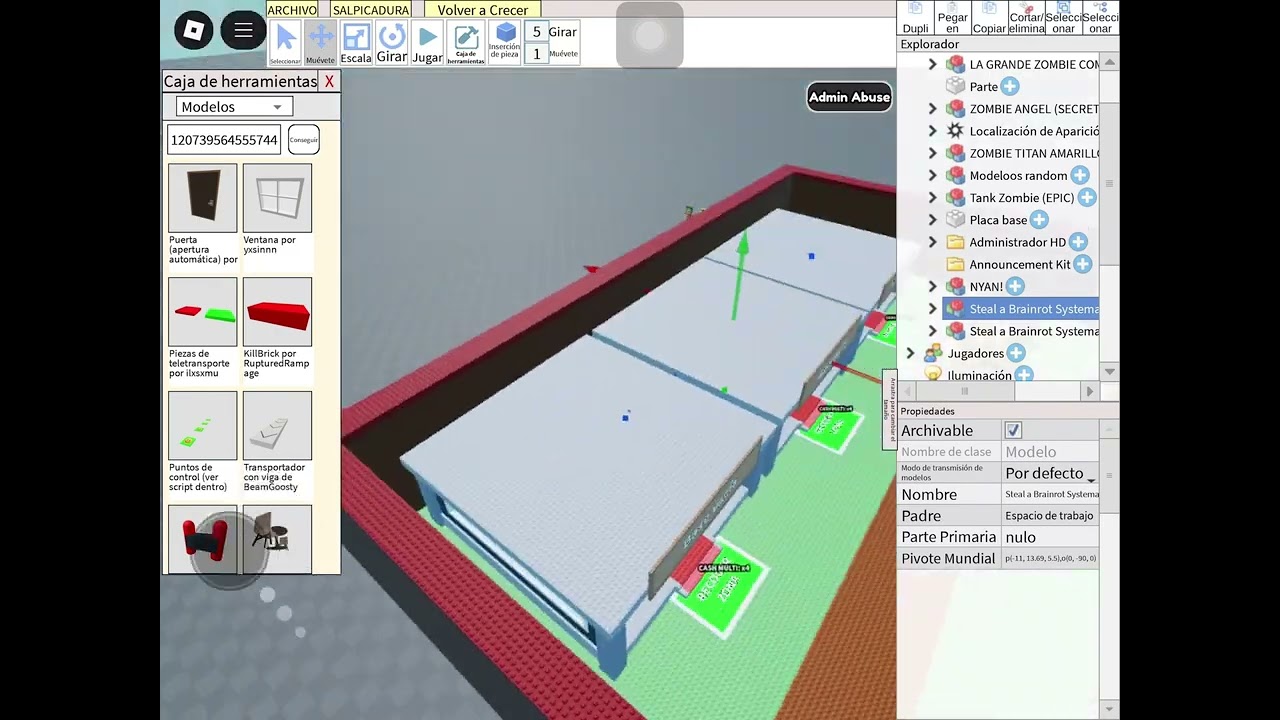Viewport: 1280px width, 720px height.
Task: Add child to Administrador HD
Action: 1078,242
